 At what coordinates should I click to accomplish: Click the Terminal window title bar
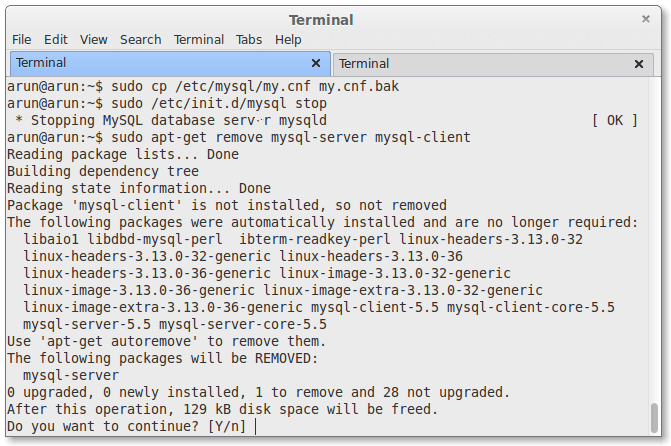click(321, 20)
